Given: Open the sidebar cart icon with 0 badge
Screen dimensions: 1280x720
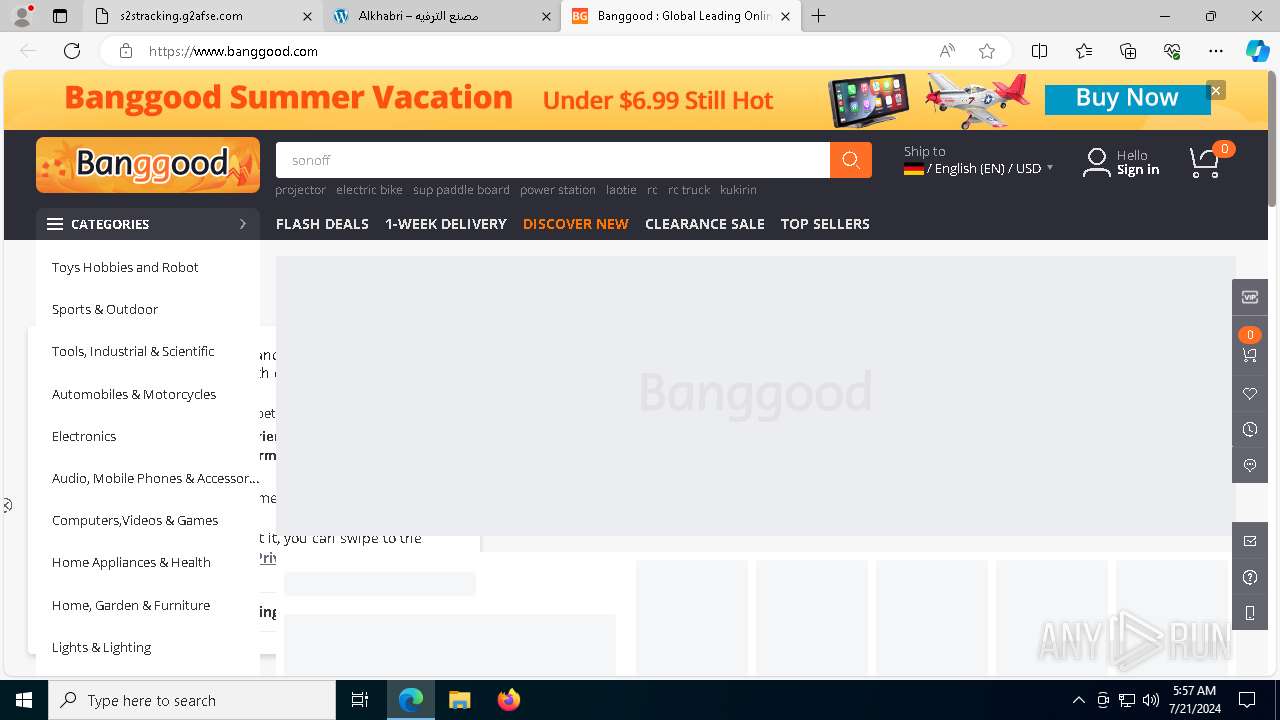Looking at the screenshot, I should click(1250, 355).
